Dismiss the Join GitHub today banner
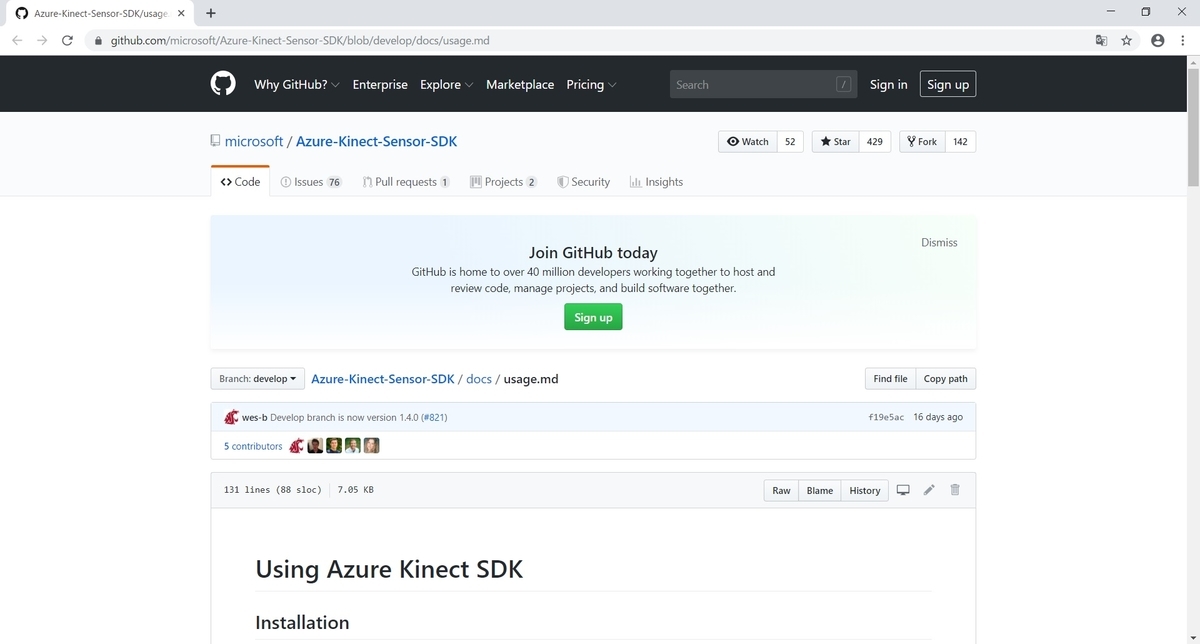The image size is (1200, 644). [939, 243]
